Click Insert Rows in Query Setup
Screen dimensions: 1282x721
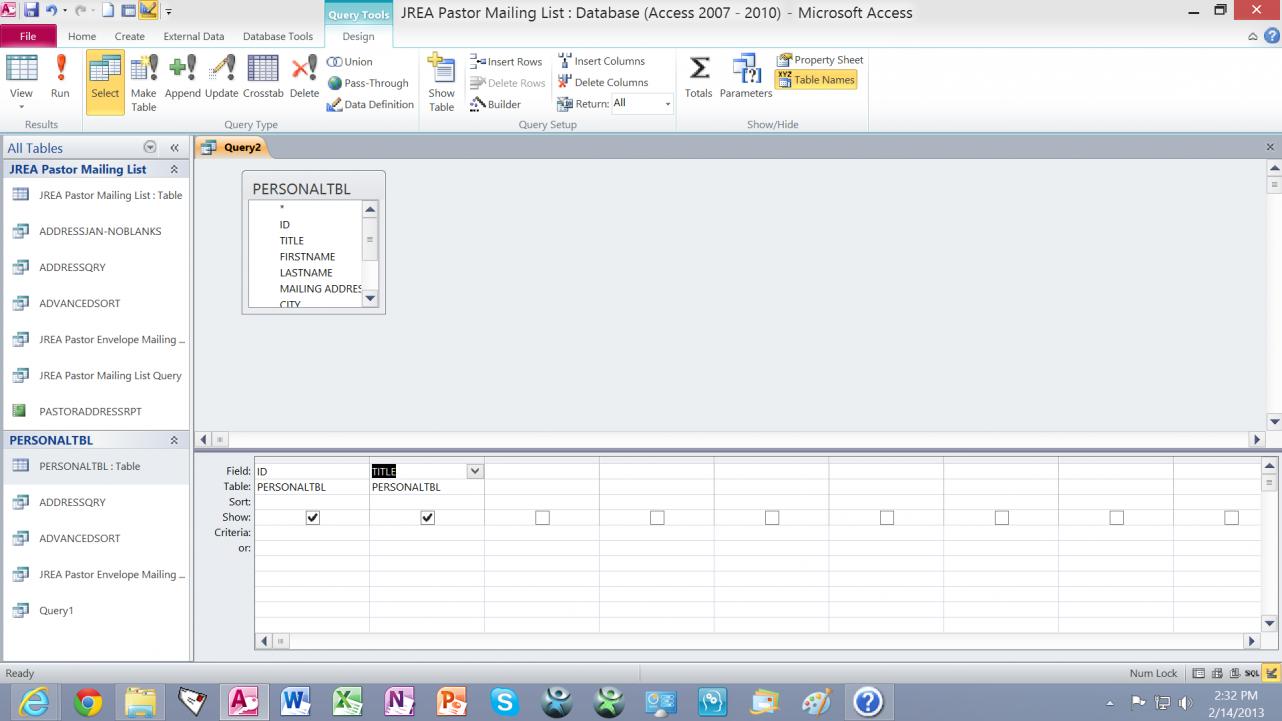[506, 62]
